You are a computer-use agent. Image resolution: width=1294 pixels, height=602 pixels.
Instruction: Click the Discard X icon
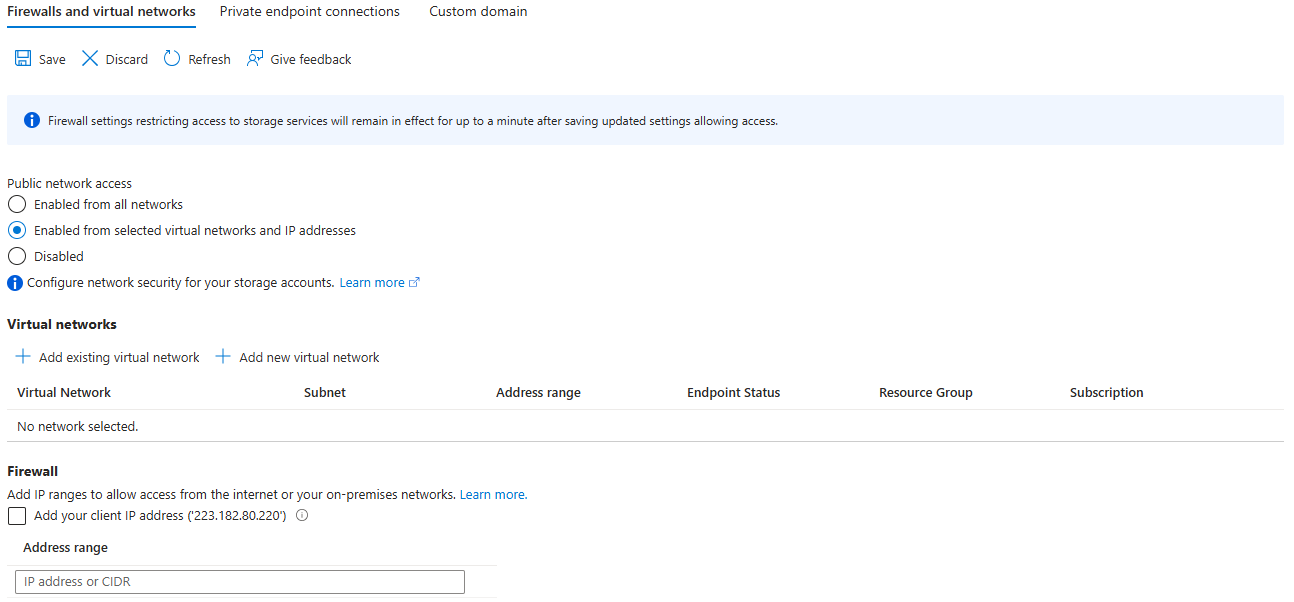coord(90,59)
